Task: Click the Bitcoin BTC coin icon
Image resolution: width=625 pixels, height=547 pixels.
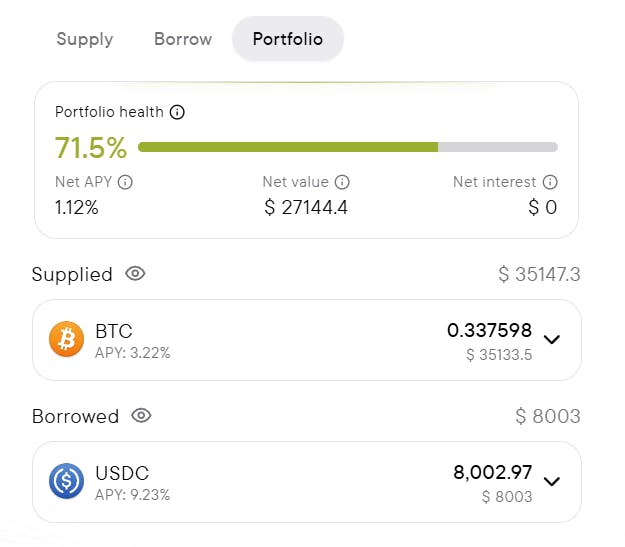Action: point(67,340)
